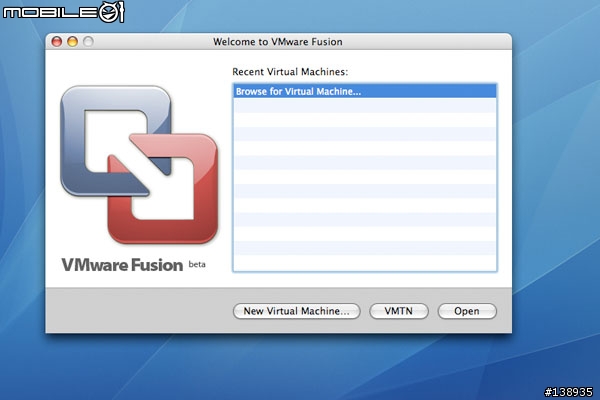This screenshot has height=400, width=600.
Task: Minimize window with the yellow button
Action: 72,41
